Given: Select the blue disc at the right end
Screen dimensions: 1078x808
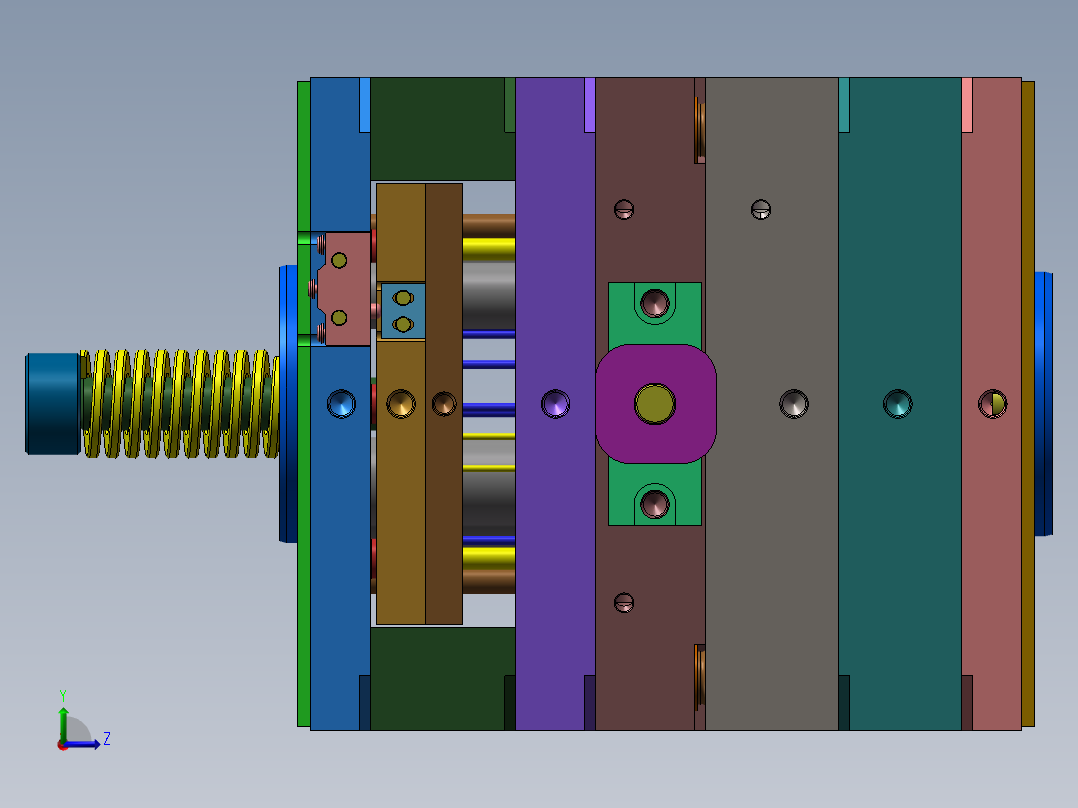Looking at the screenshot, I should click(1044, 404).
